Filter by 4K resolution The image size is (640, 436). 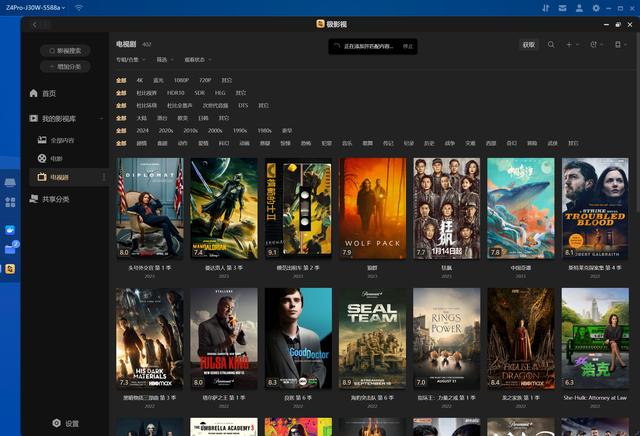tap(140, 80)
